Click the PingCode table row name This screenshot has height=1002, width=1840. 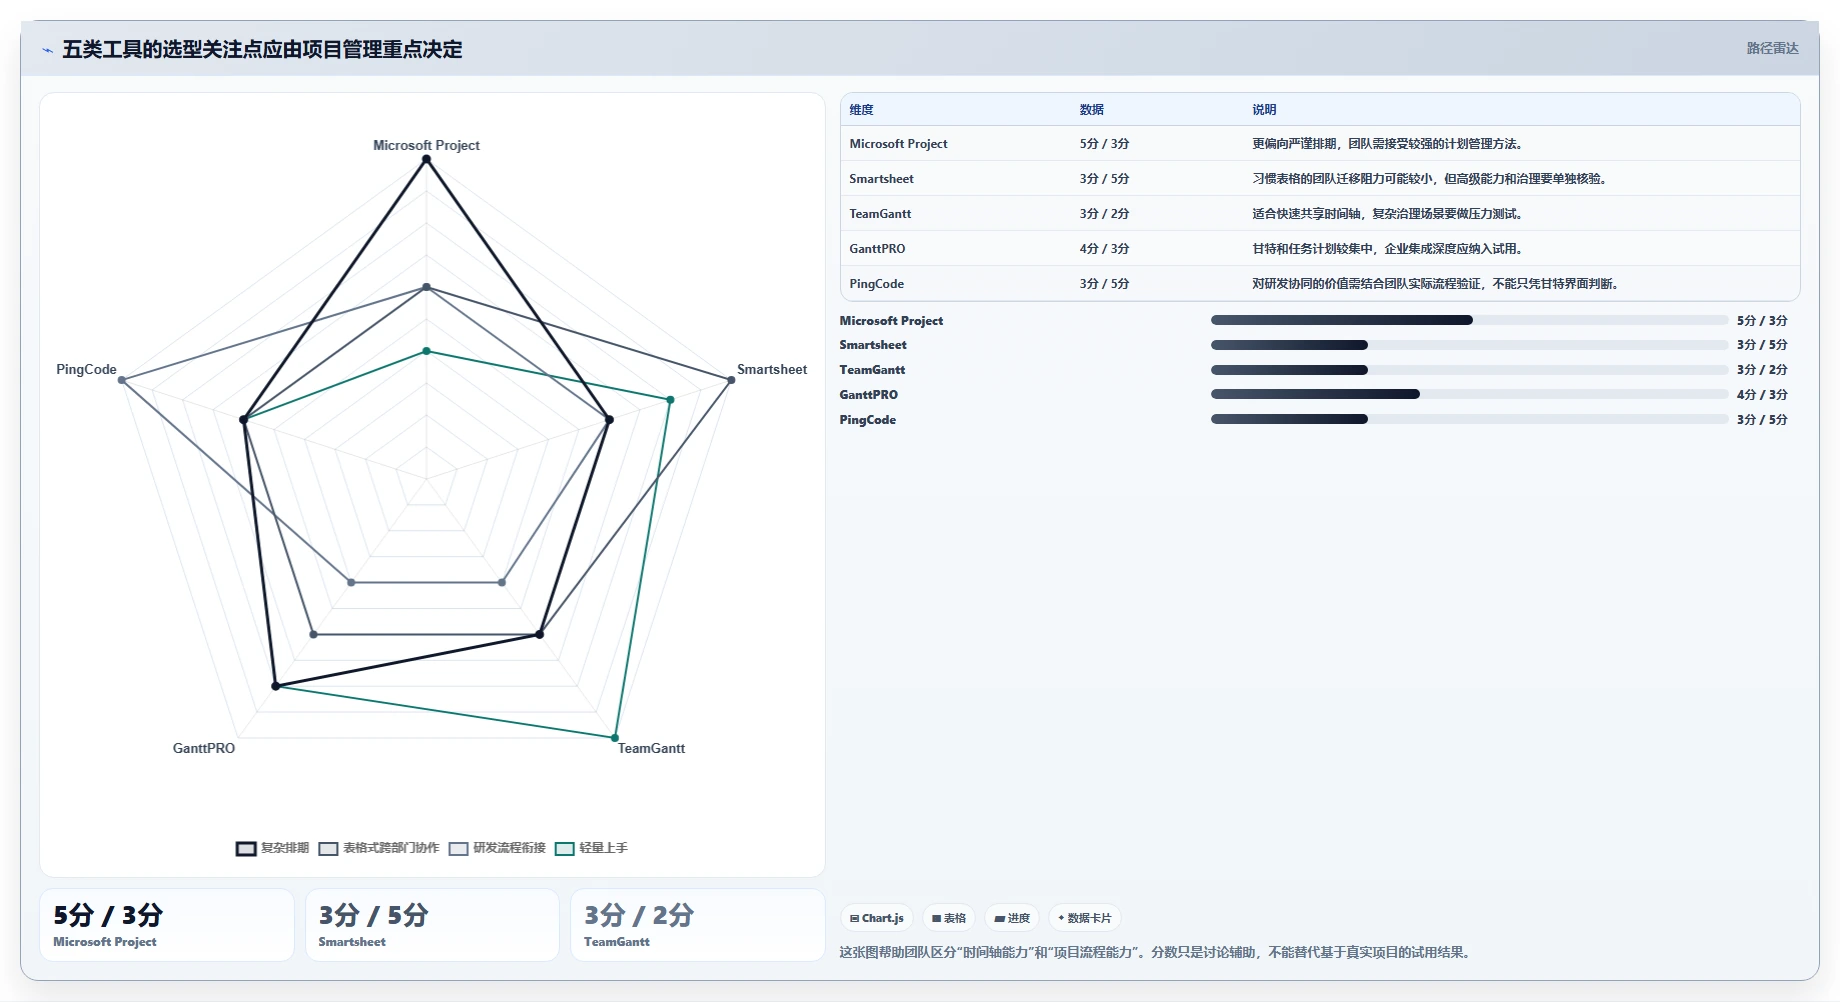tap(876, 284)
